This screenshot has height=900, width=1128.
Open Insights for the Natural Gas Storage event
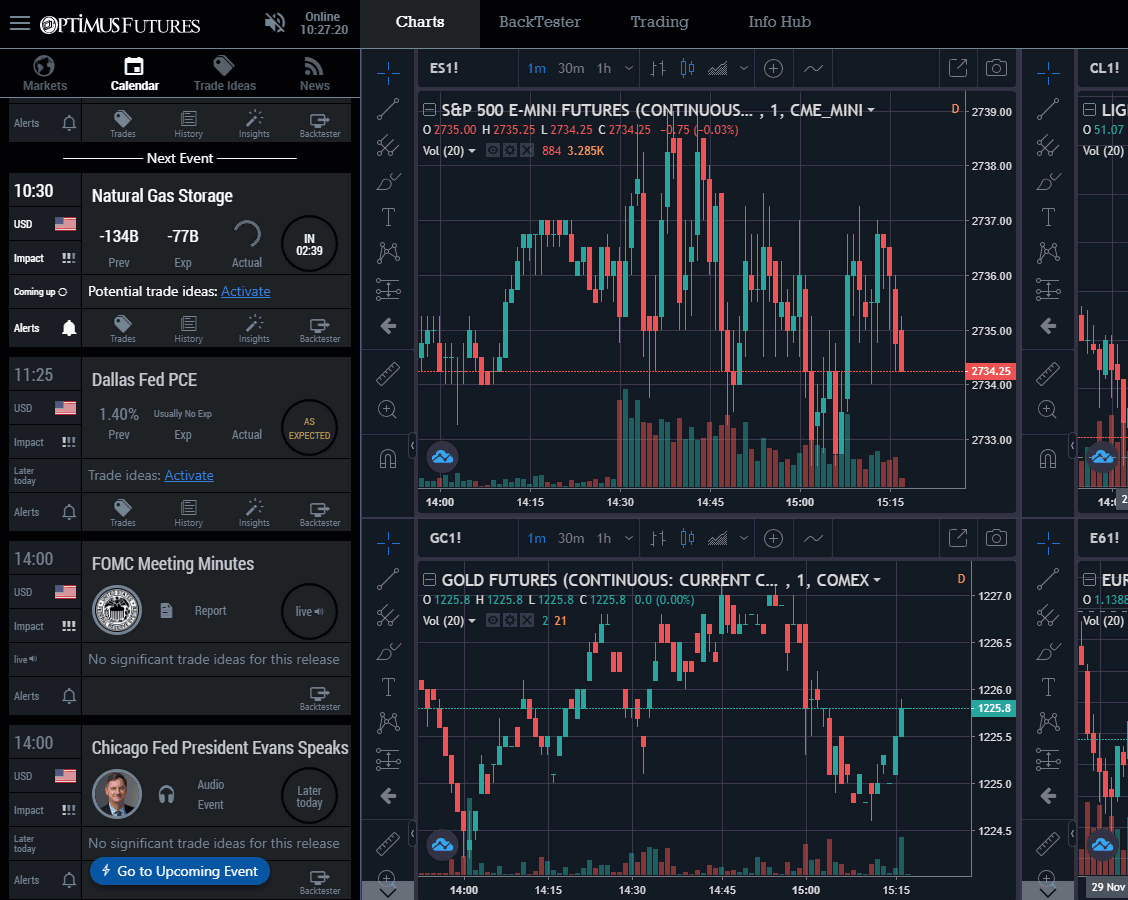point(254,329)
